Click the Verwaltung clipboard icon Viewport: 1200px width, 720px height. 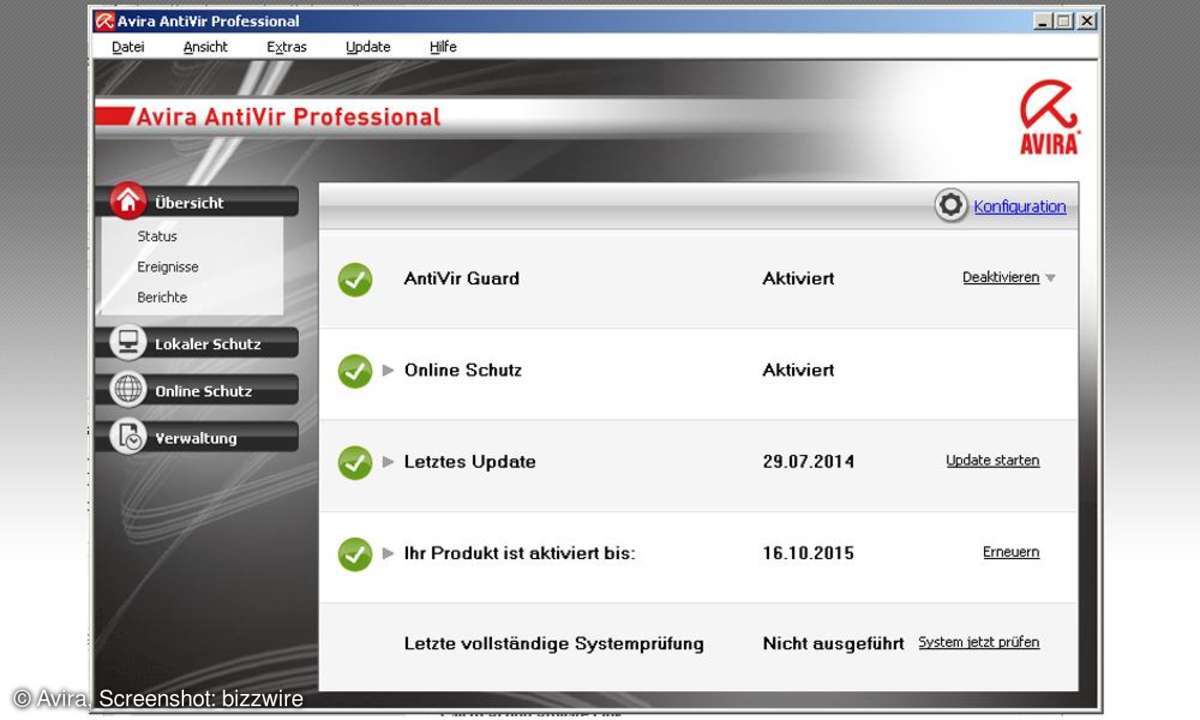(x=128, y=437)
